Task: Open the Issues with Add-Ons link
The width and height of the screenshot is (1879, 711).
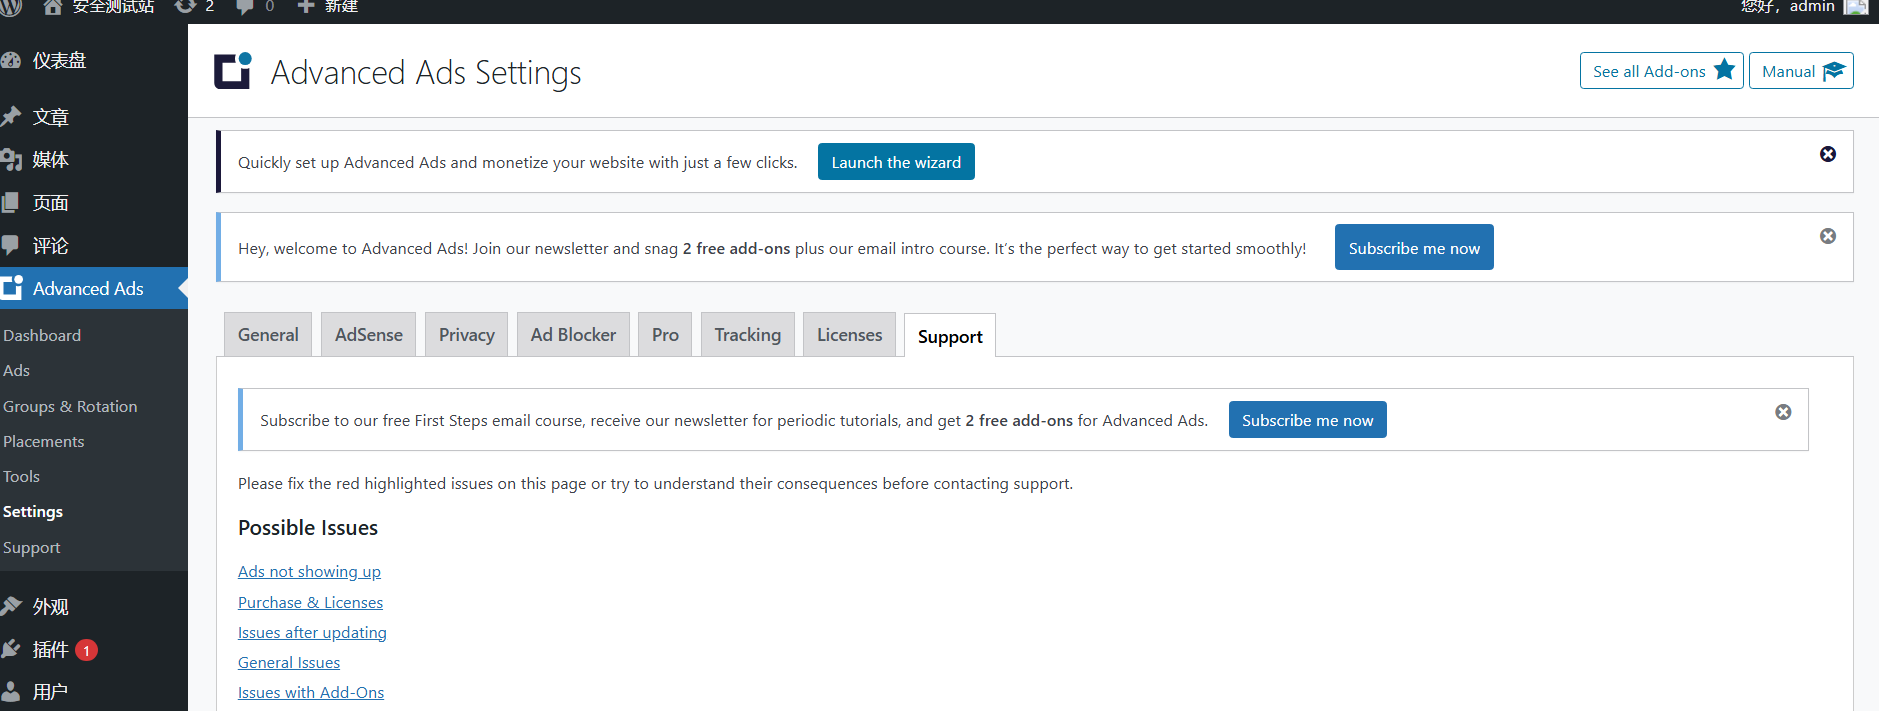Action: pyautogui.click(x=311, y=692)
